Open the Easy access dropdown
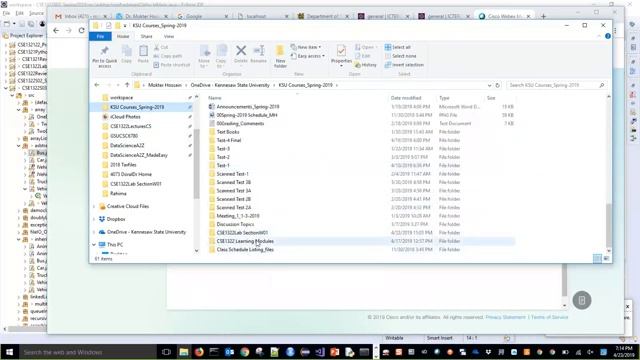 (x=308, y=56)
